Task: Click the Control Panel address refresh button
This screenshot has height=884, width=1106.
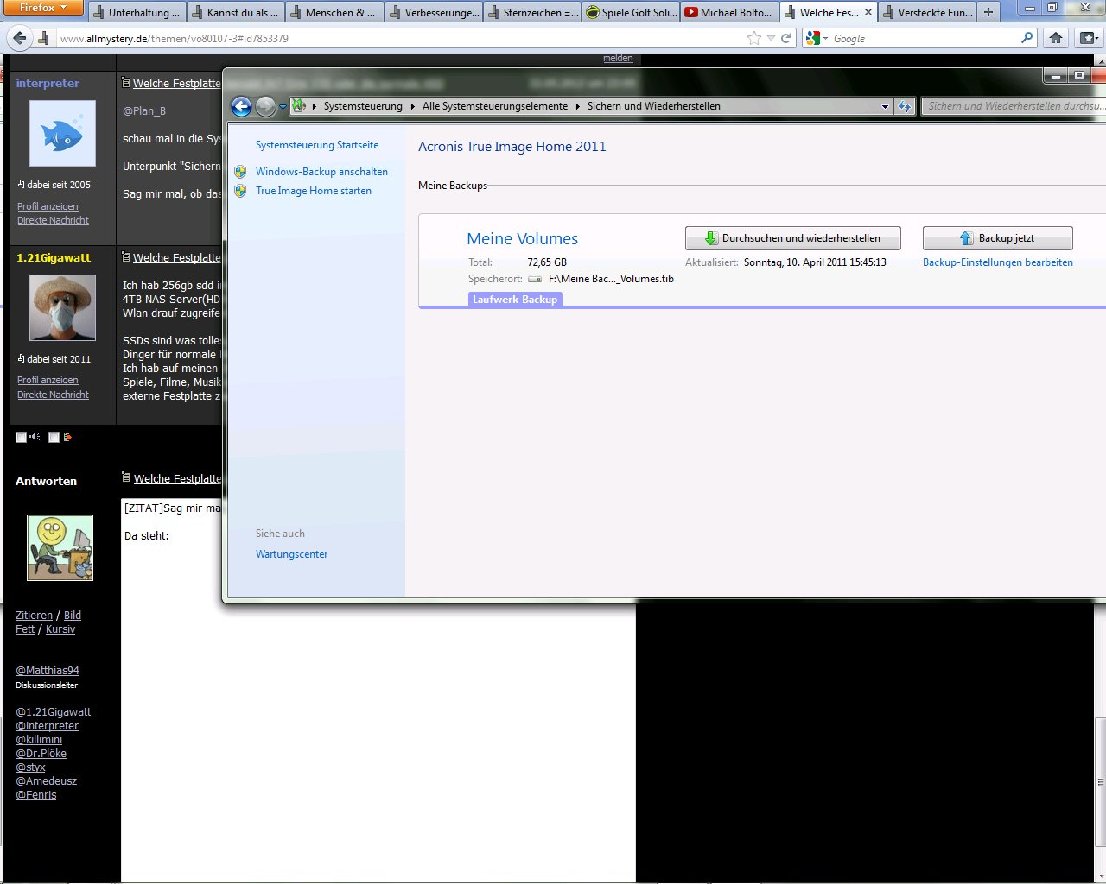Action: click(x=904, y=107)
